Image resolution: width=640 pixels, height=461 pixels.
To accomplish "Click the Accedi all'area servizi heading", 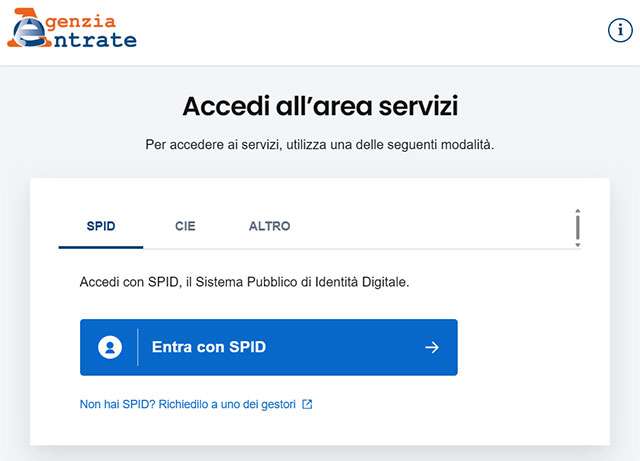I will [320, 106].
